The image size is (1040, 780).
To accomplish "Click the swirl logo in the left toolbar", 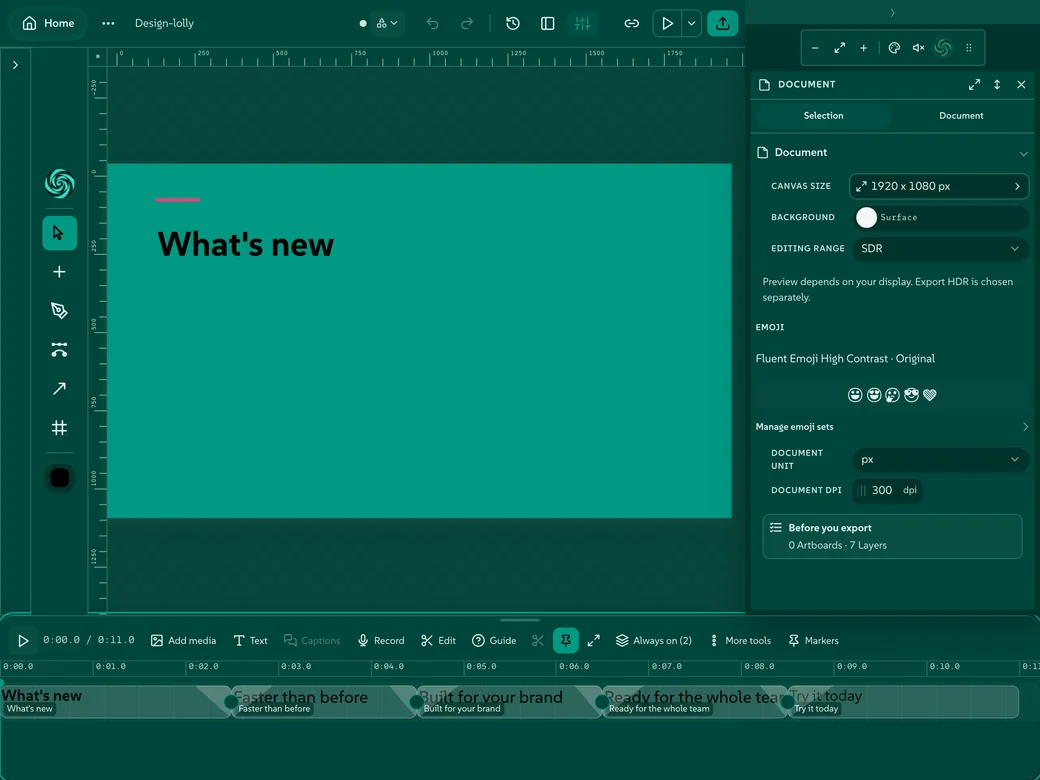I will [x=60, y=184].
